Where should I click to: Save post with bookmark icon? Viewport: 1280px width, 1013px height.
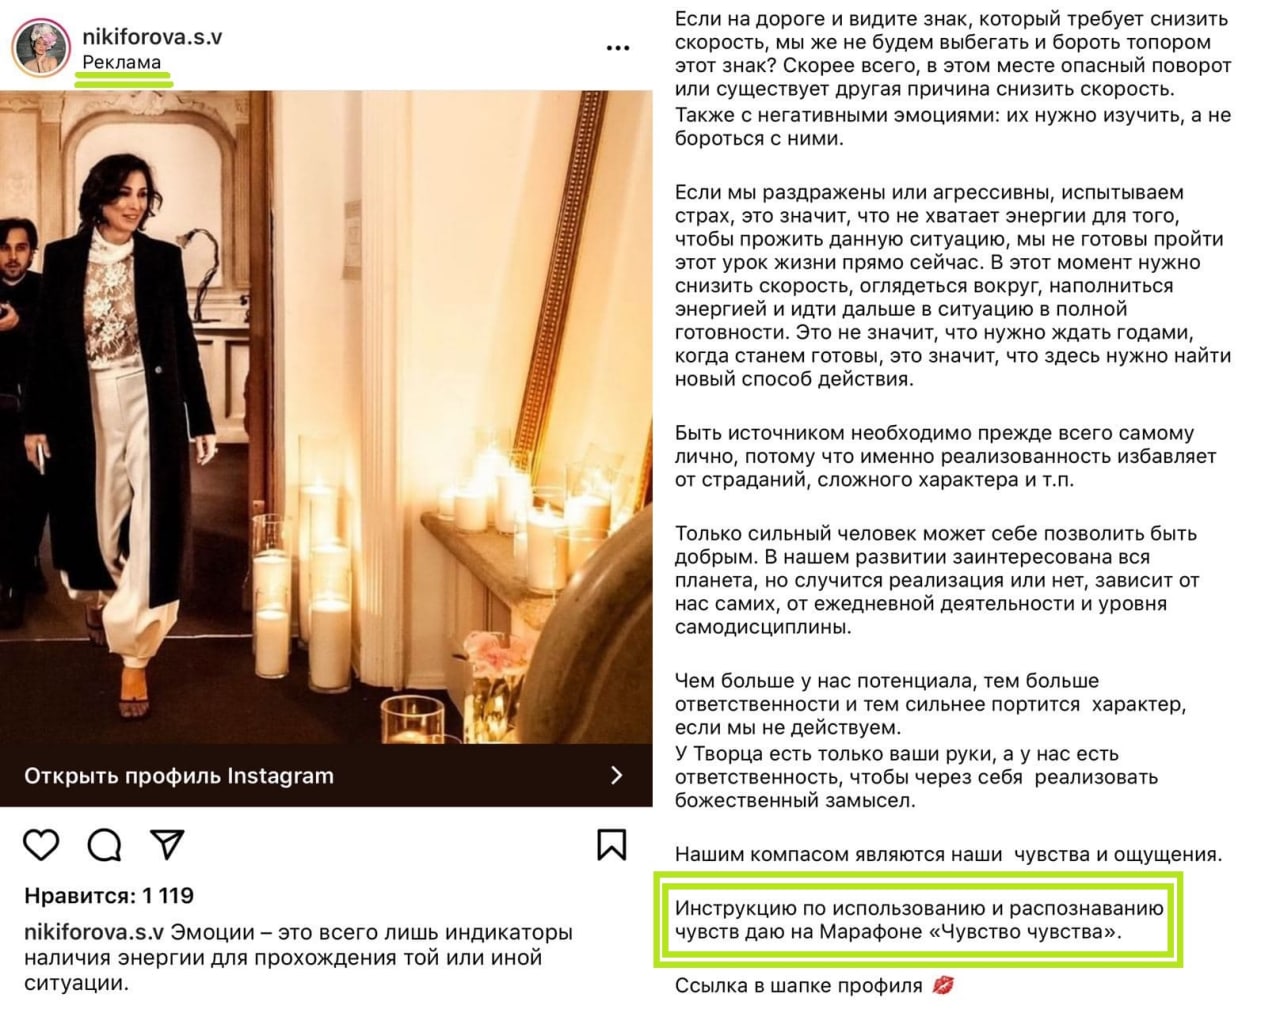click(x=611, y=845)
